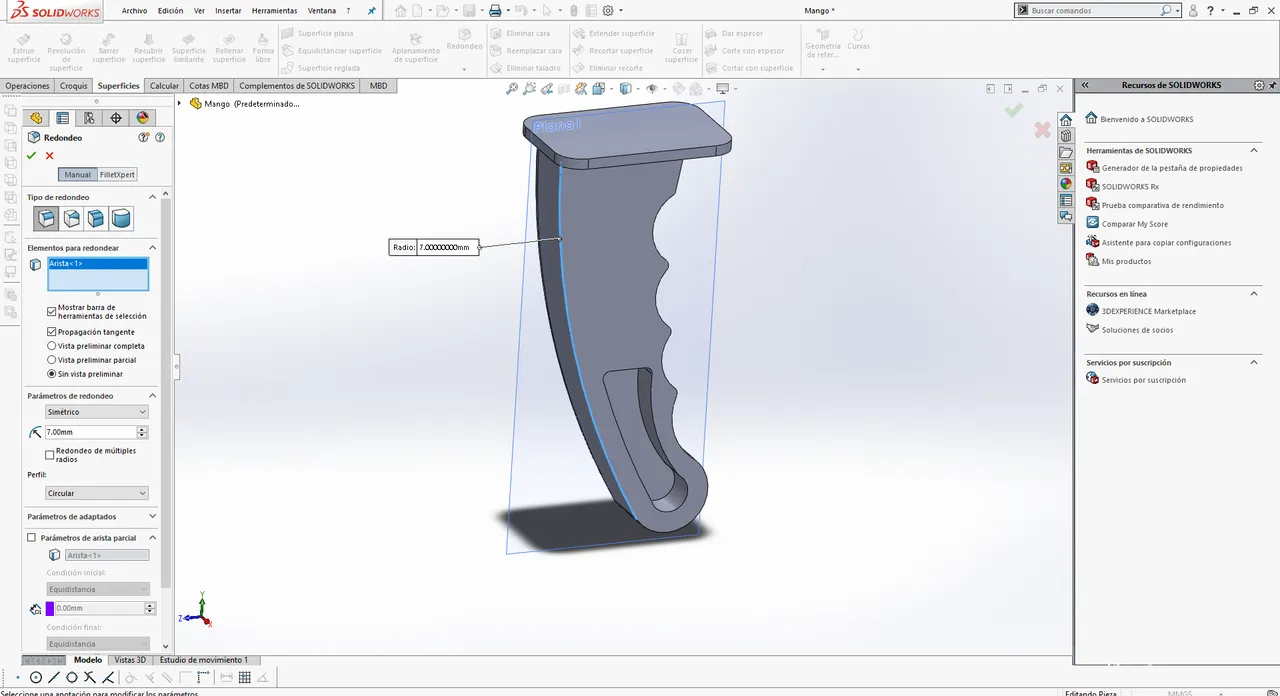Viewport: 1280px width, 696px height.
Task: Collapse Herramientas de SOLIDWORKS section
Action: point(1255,150)
